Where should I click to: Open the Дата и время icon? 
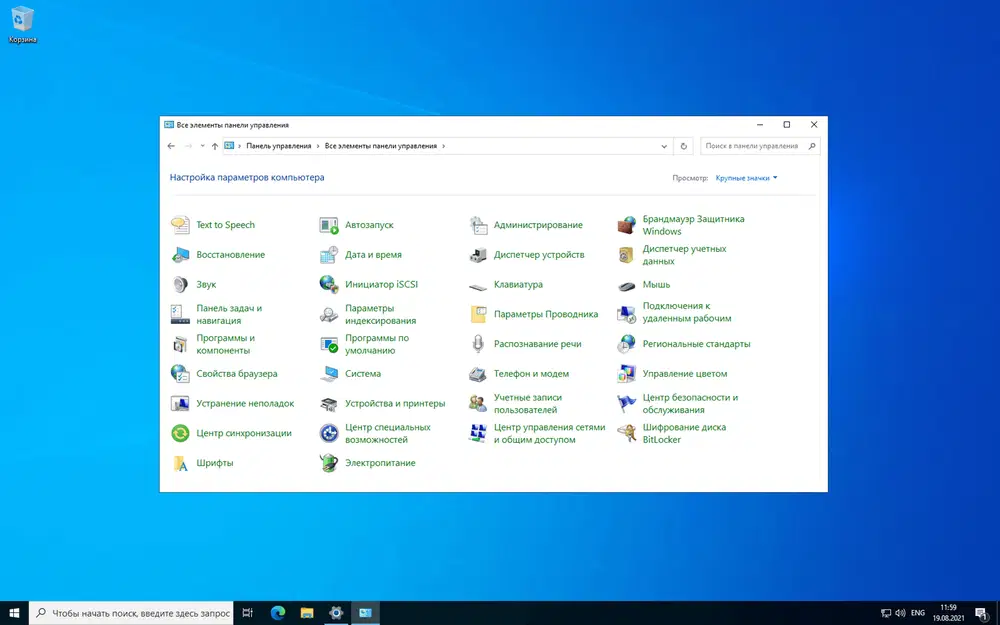click(x=329, y=254)
